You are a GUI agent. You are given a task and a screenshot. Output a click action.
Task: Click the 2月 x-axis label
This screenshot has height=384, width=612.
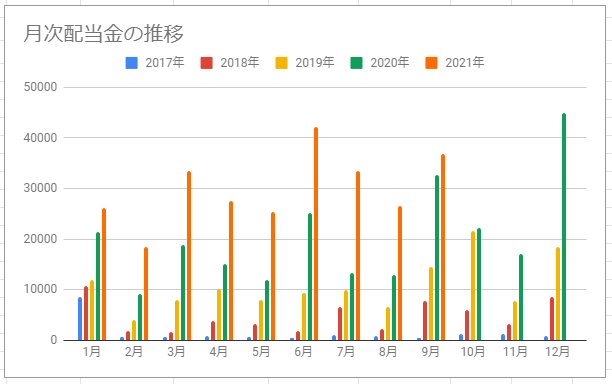pos(134,352)
